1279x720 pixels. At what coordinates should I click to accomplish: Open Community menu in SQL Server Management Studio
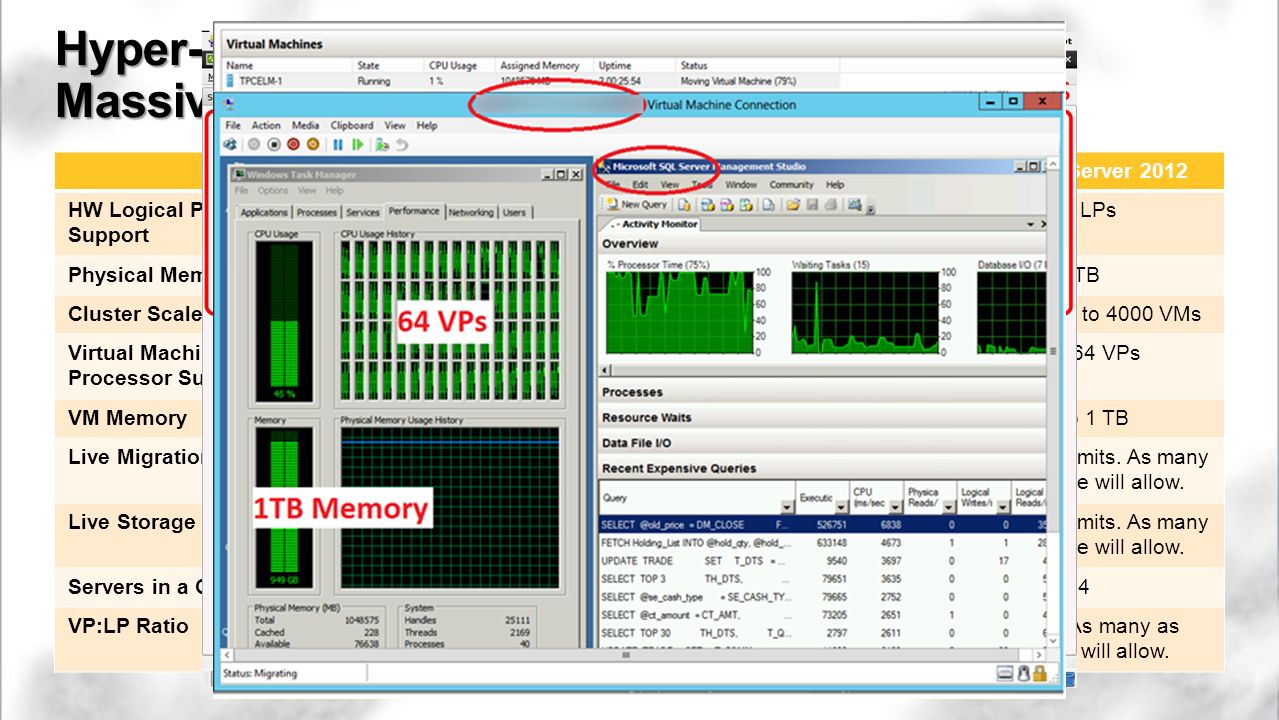(791, 185)
